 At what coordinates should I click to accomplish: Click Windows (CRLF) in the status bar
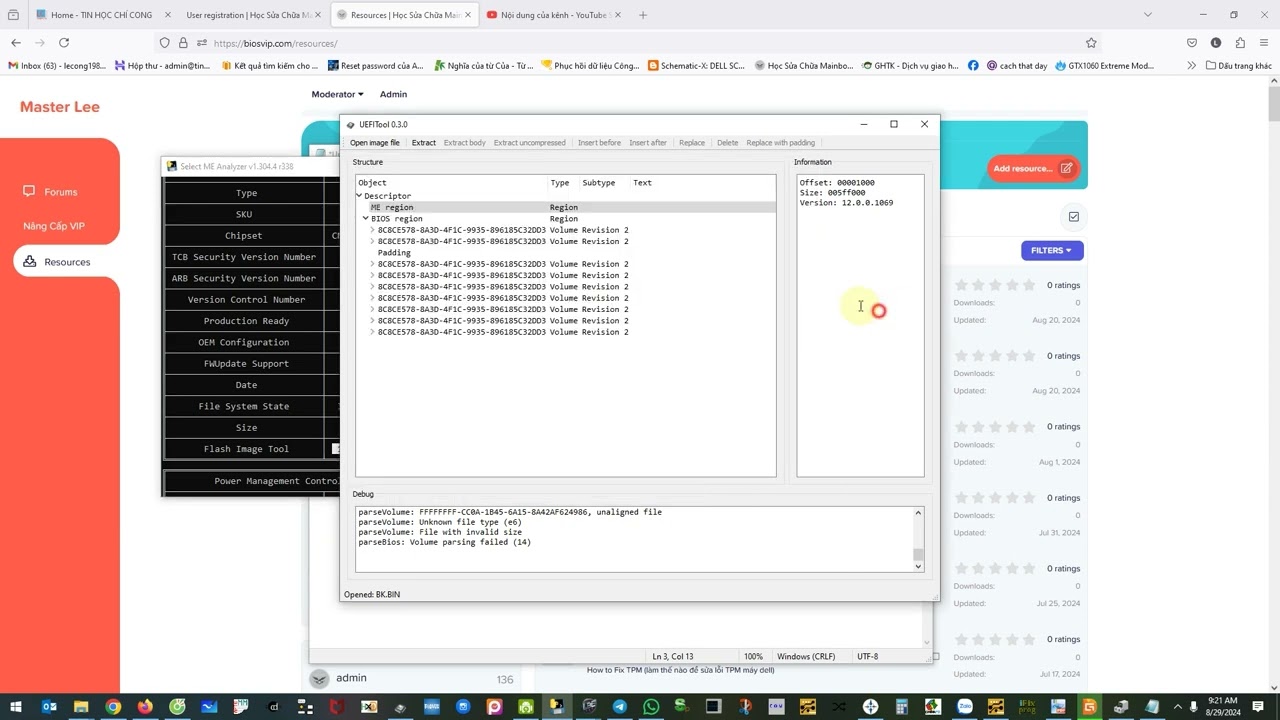point(806,656)
